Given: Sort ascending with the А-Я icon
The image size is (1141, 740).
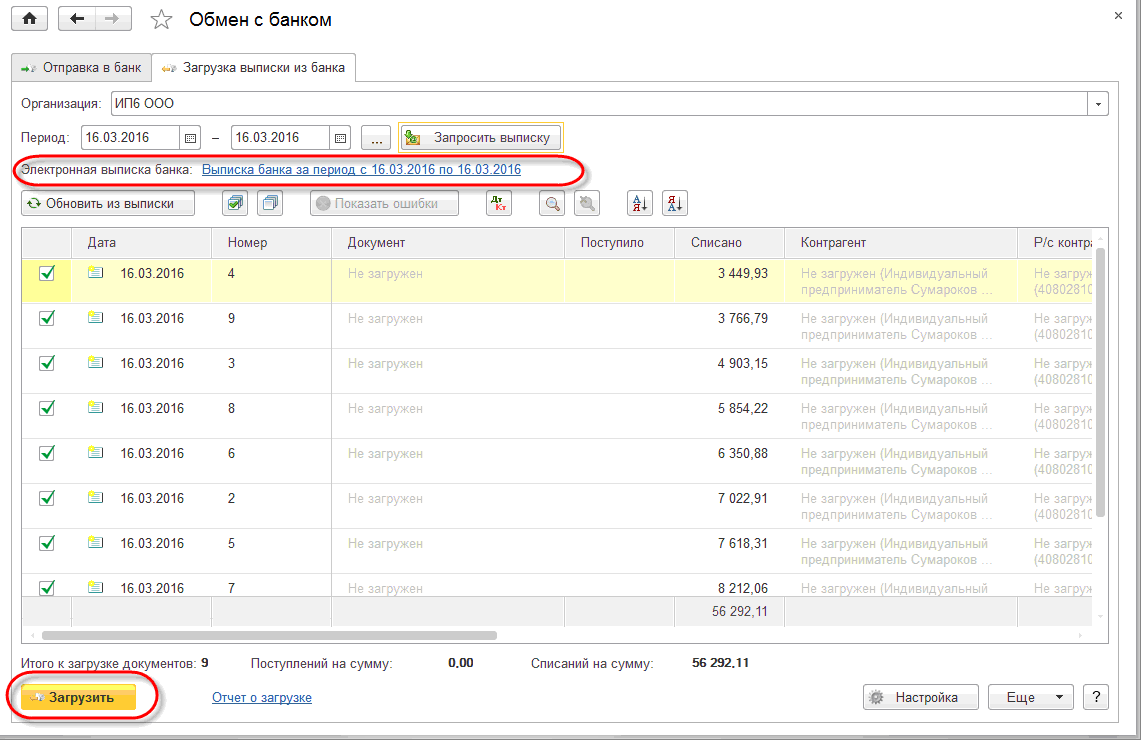Looking at the screenshot, I should click(640, 203).
